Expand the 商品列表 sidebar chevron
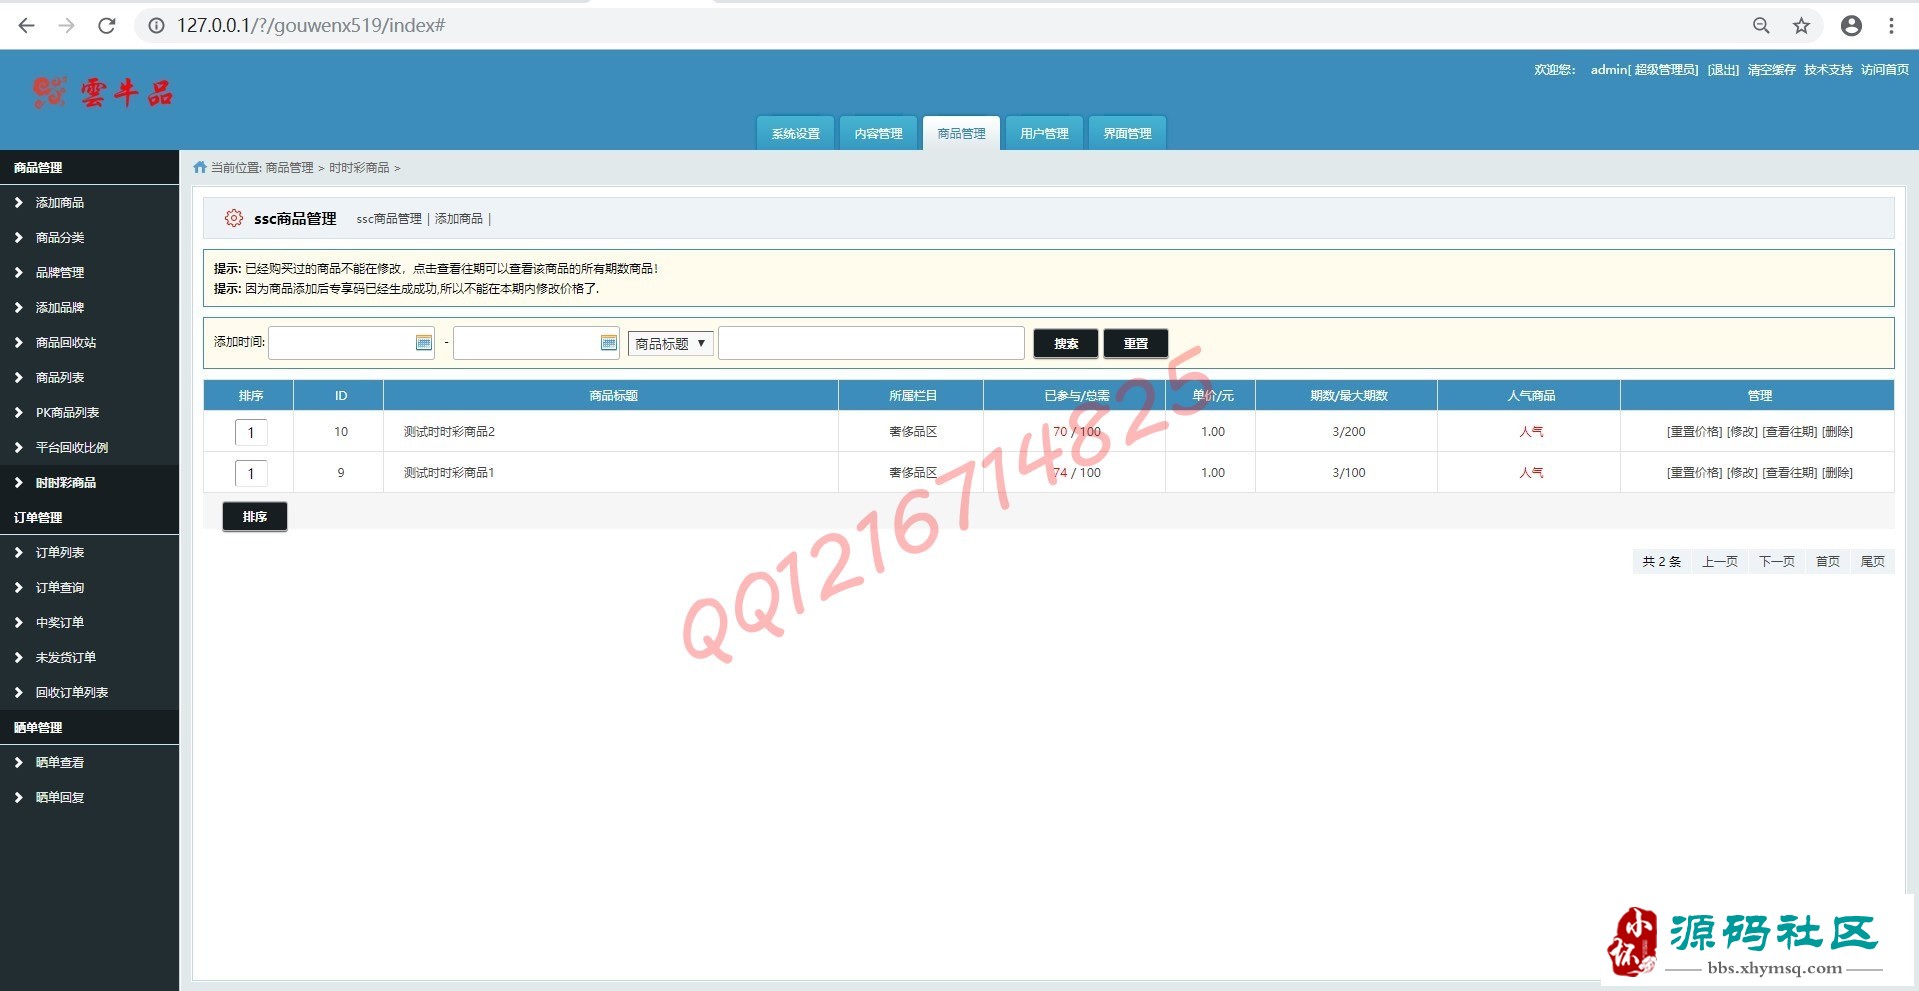This screenshot has width=1919, height=991. 18,377
